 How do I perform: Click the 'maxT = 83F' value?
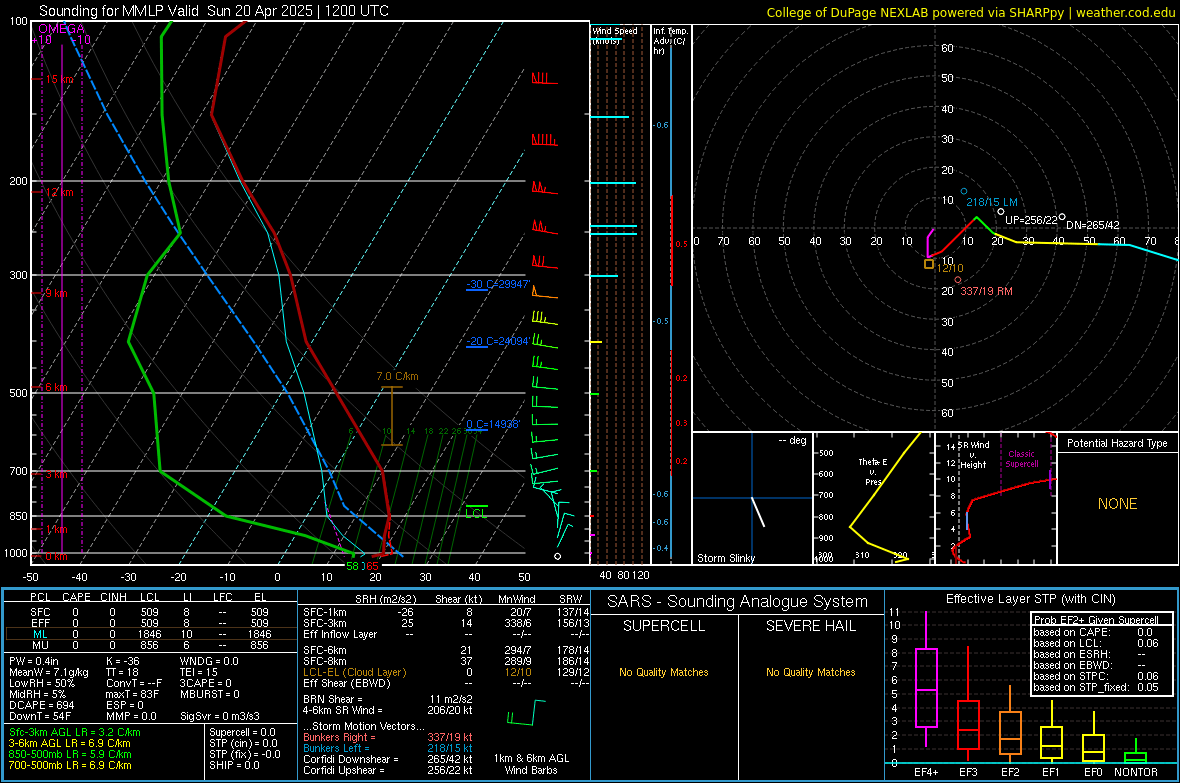tap(132, 694)
